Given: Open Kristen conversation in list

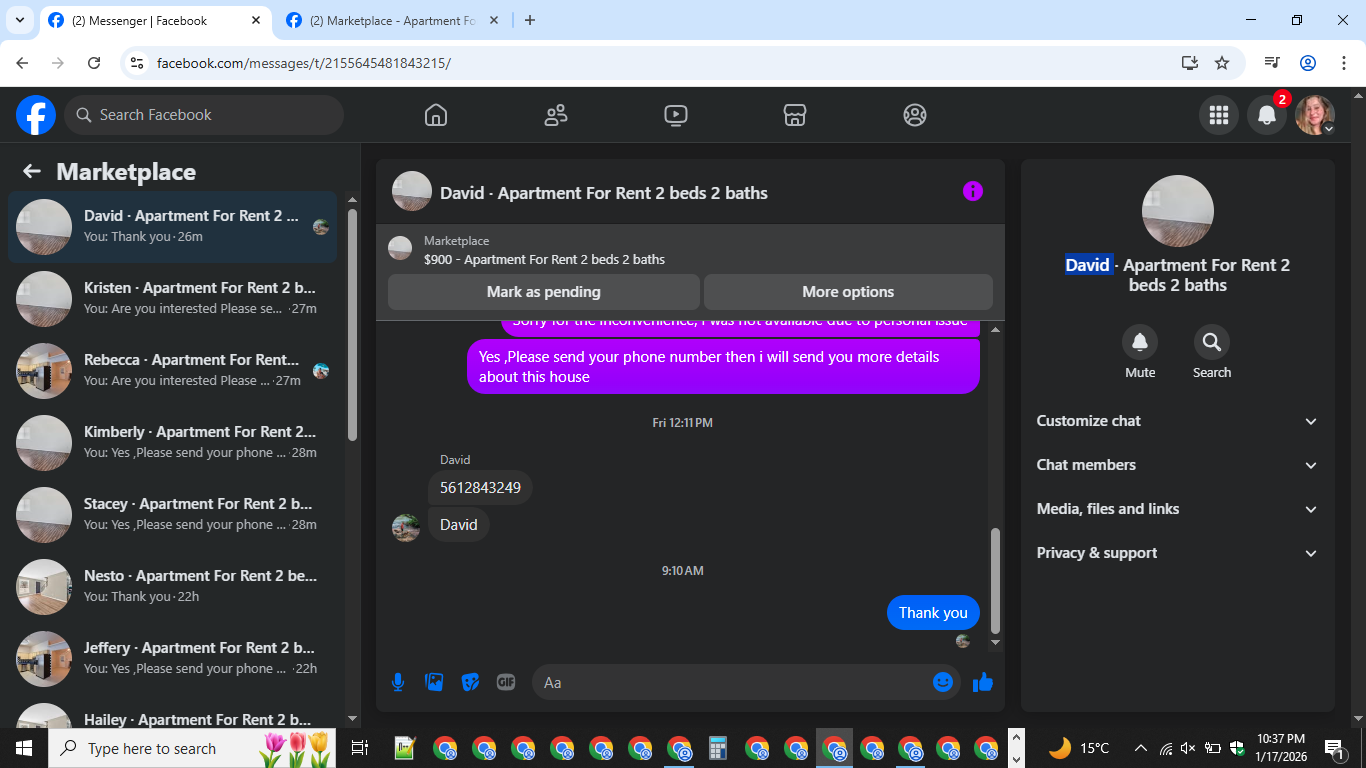Looking at the screenshot, I should click(172, 299).
